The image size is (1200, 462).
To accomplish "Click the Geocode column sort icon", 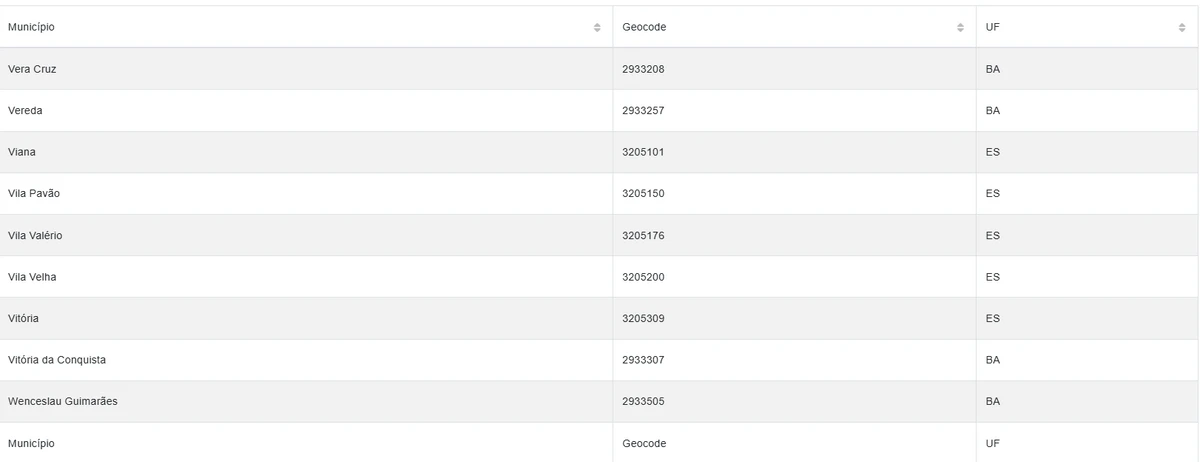I will click(x=960, y=27).
